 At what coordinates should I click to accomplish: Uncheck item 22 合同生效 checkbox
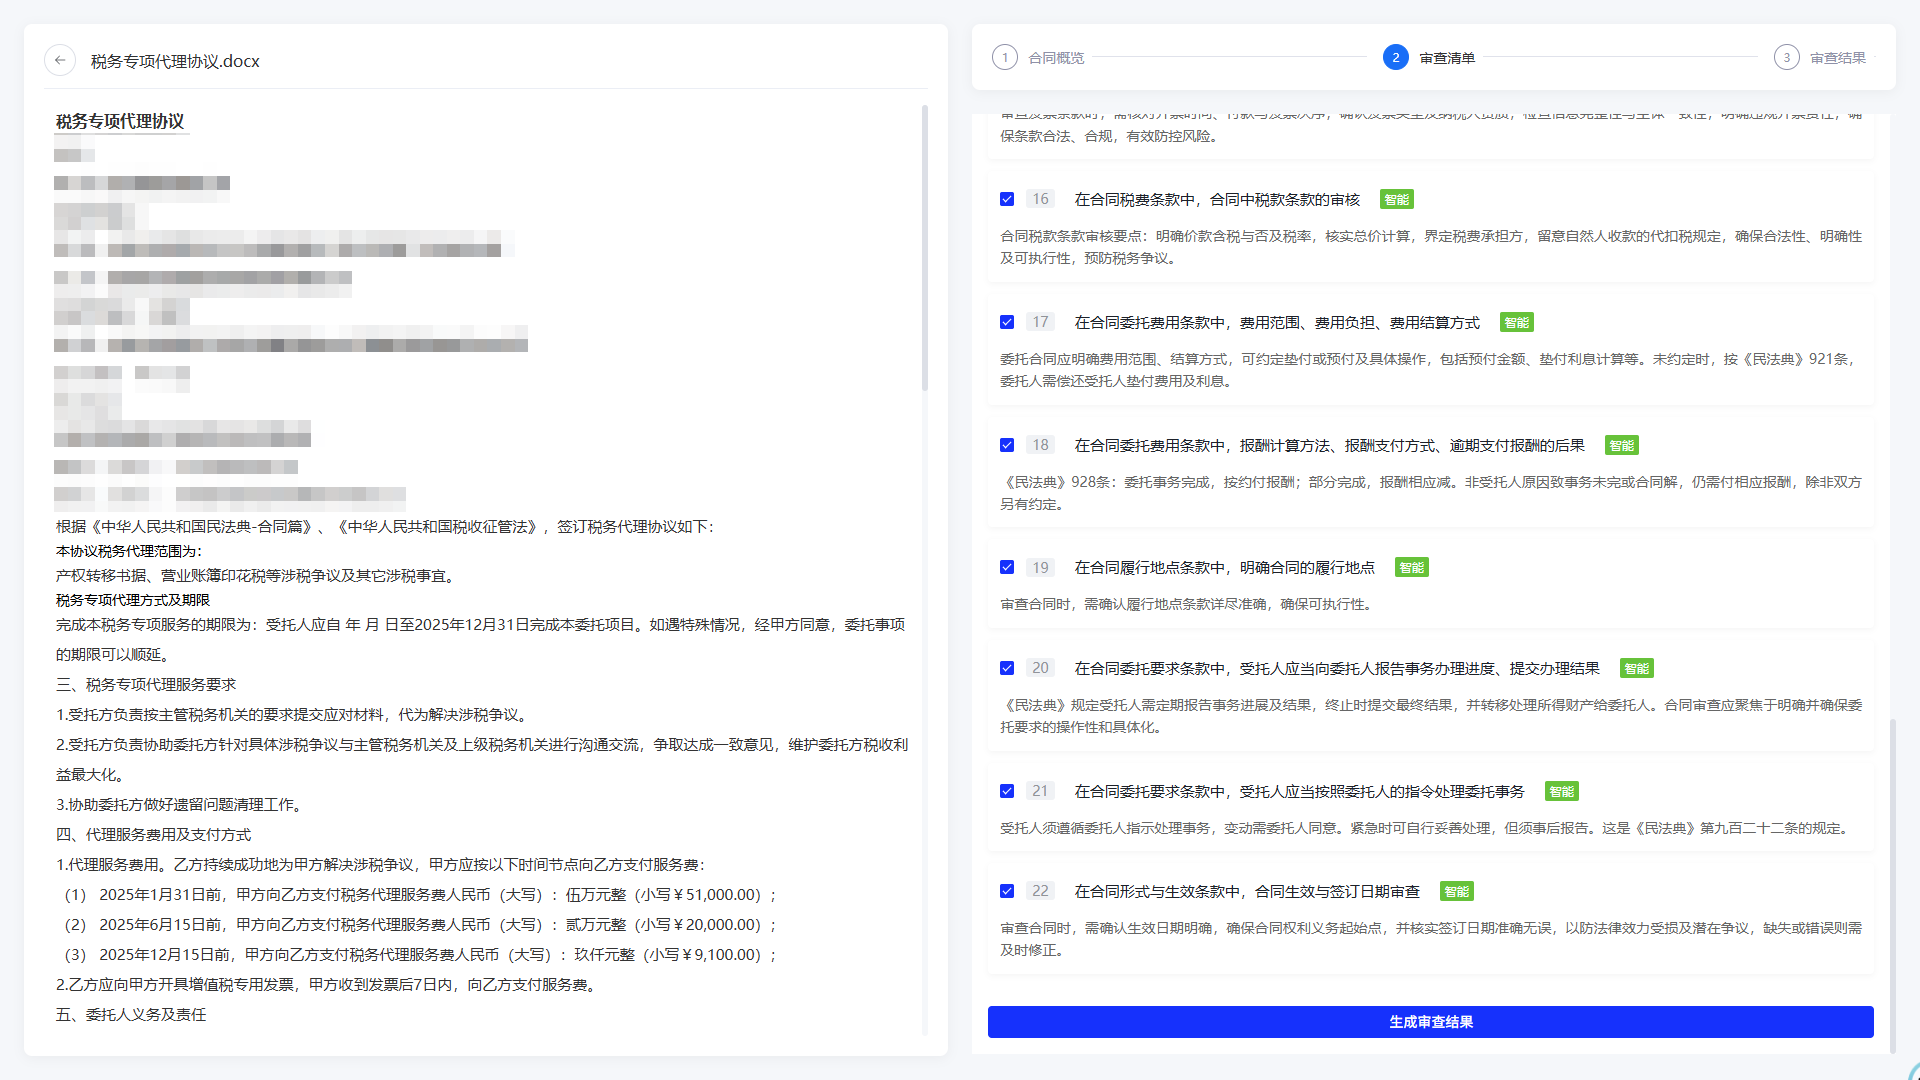[1007, 892]
